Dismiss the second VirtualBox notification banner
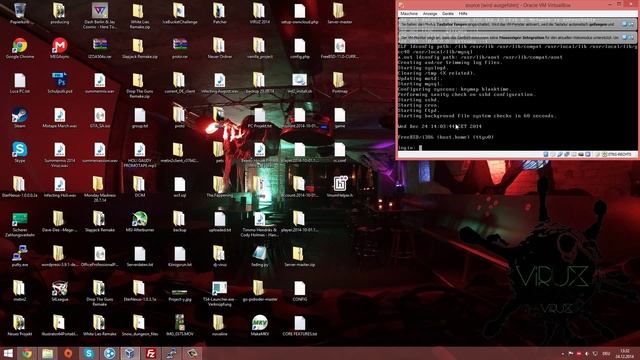 tap(631, 37)
